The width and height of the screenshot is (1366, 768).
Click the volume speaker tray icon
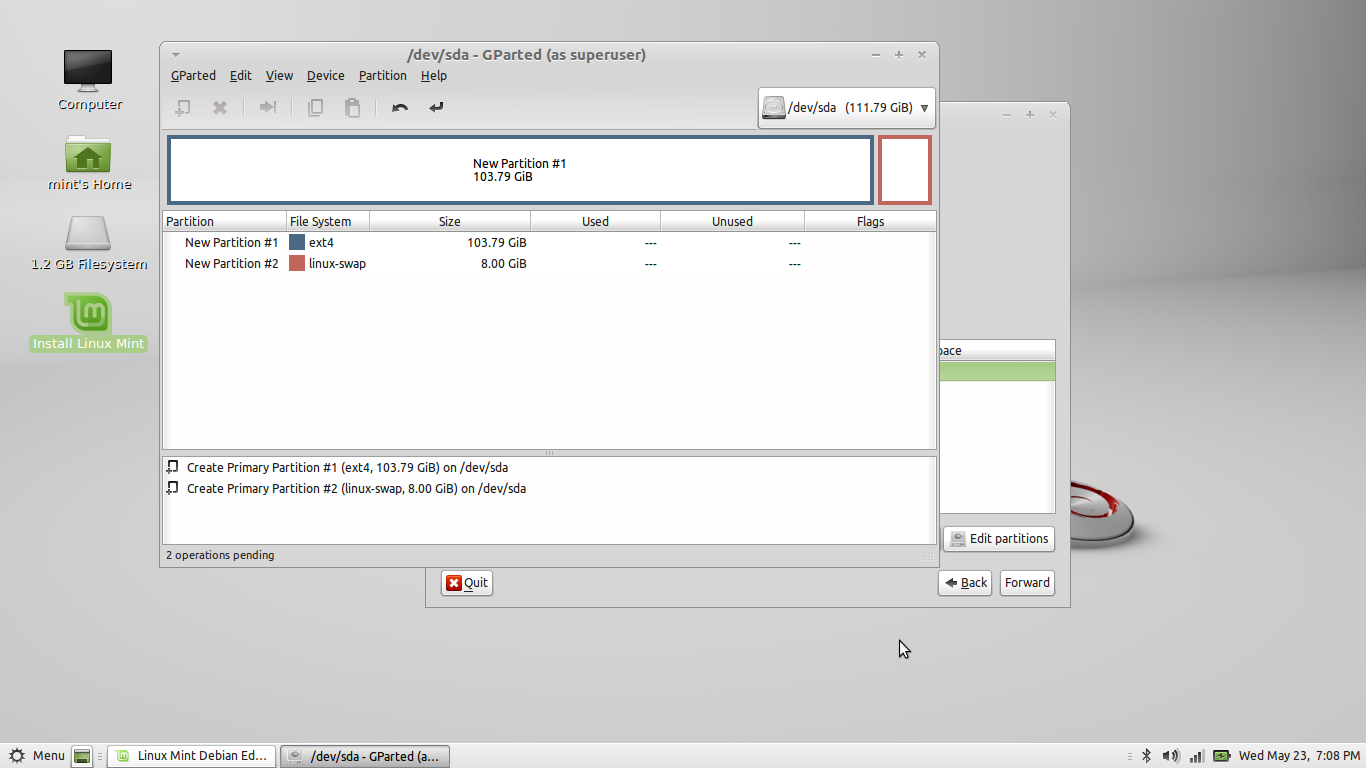point(1170,756)
